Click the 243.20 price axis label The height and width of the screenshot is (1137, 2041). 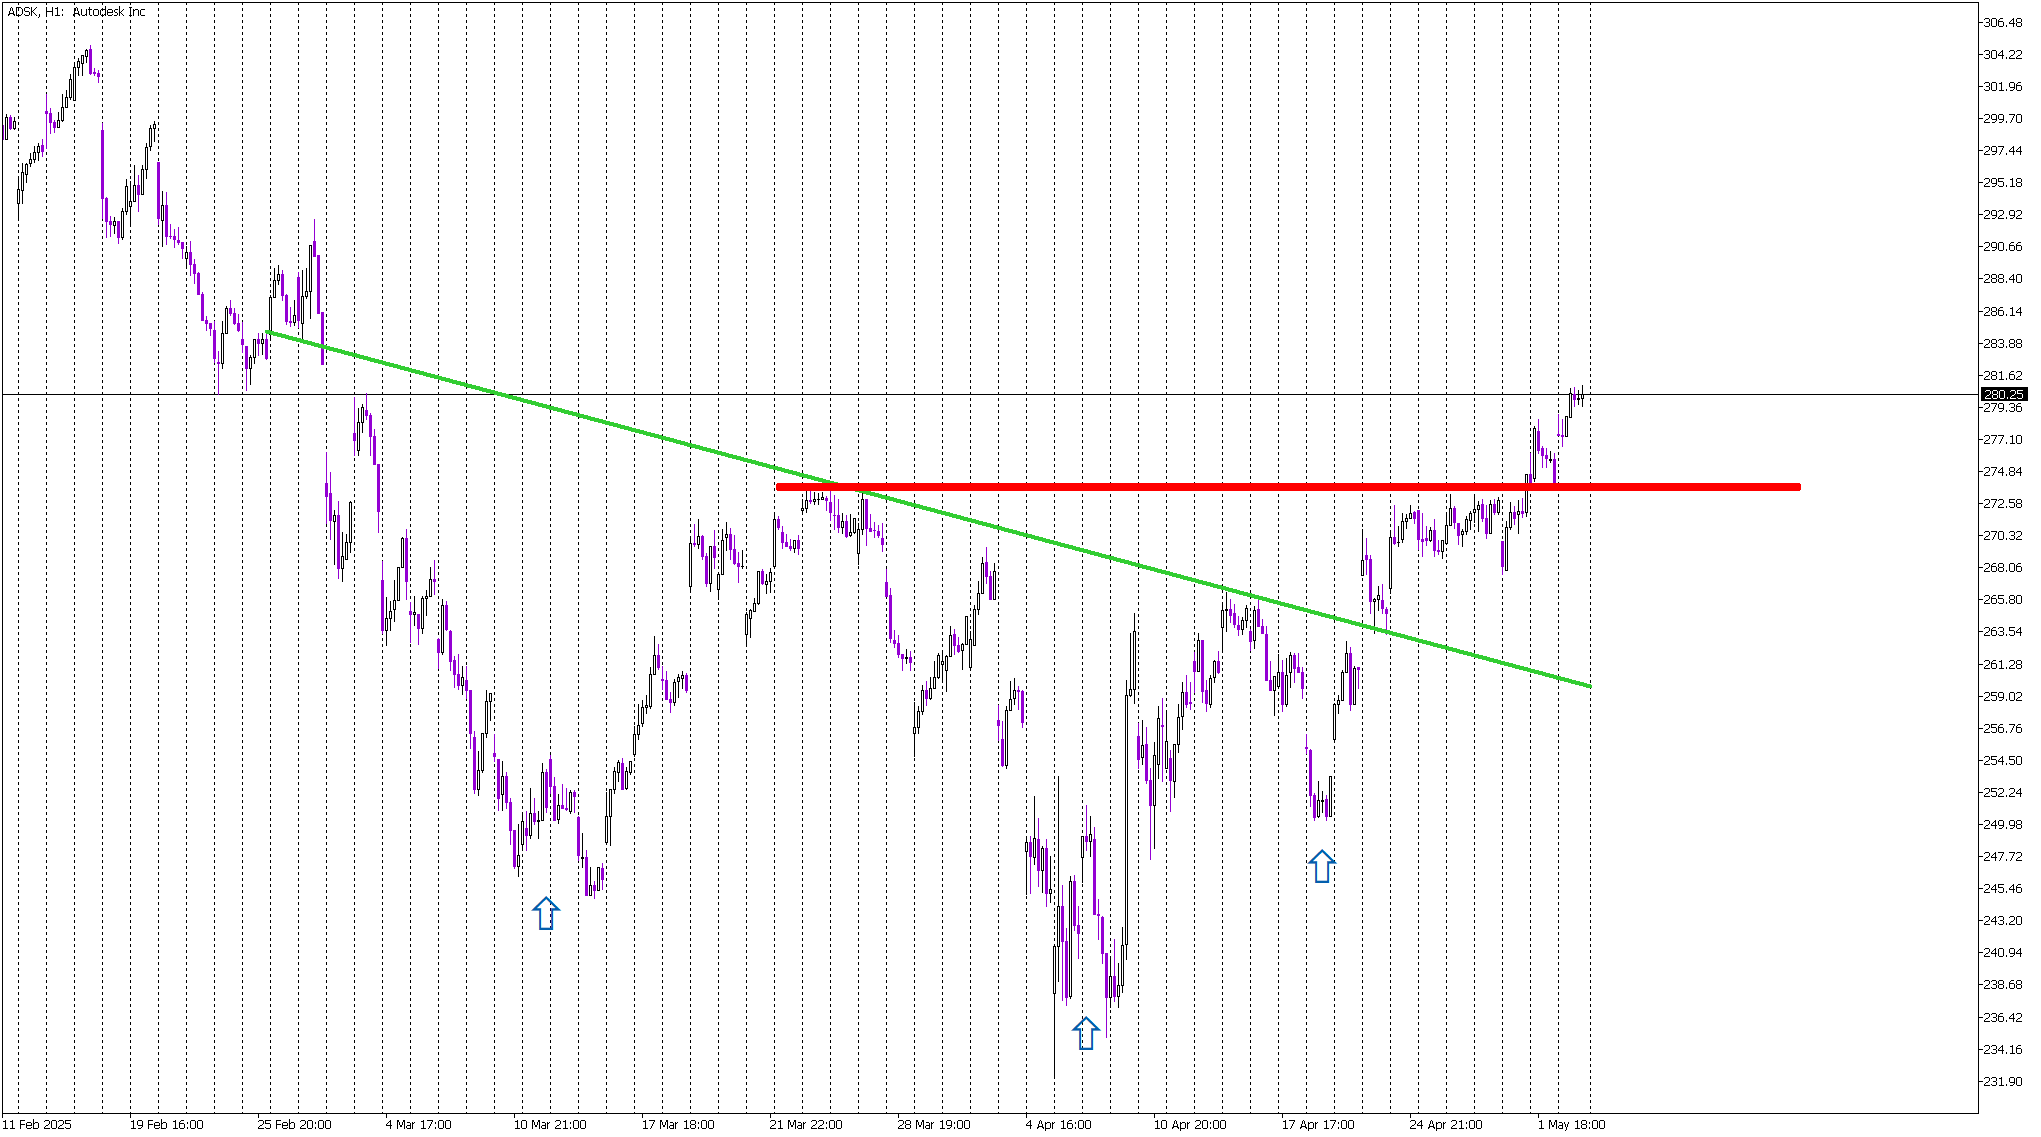click(2003, 921)
